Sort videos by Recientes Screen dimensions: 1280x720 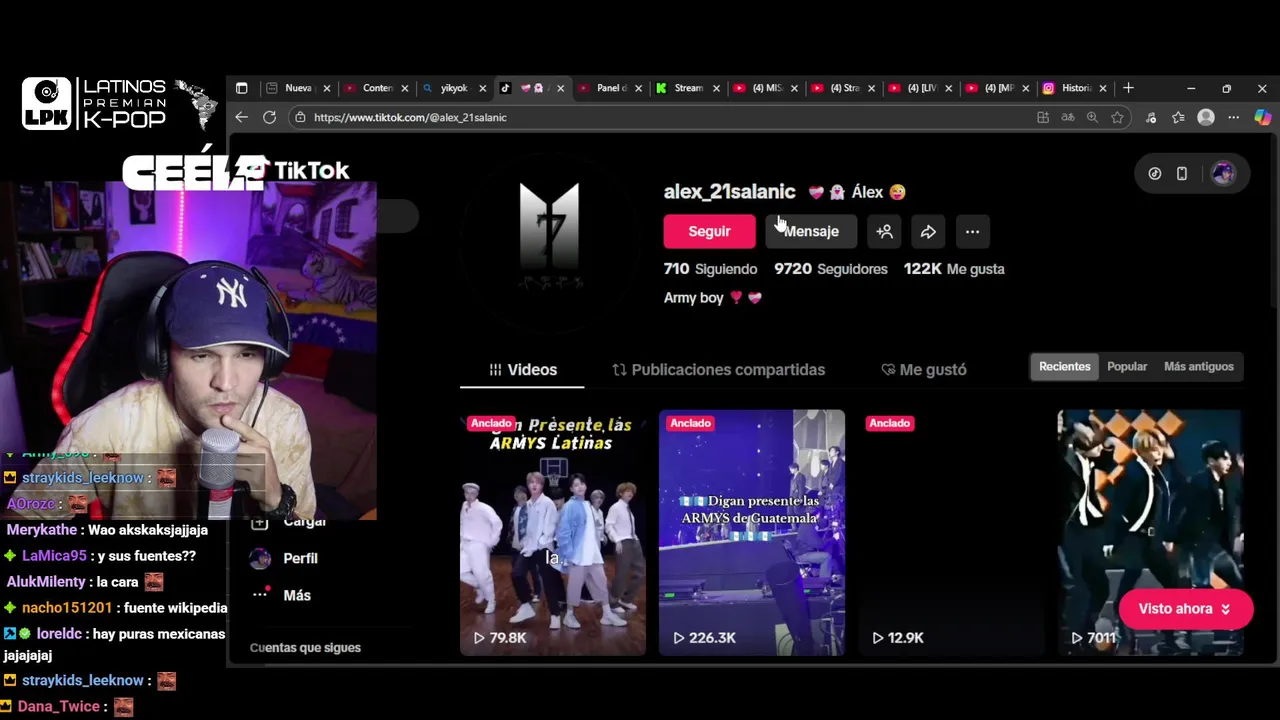click(x=1064, y=367)
